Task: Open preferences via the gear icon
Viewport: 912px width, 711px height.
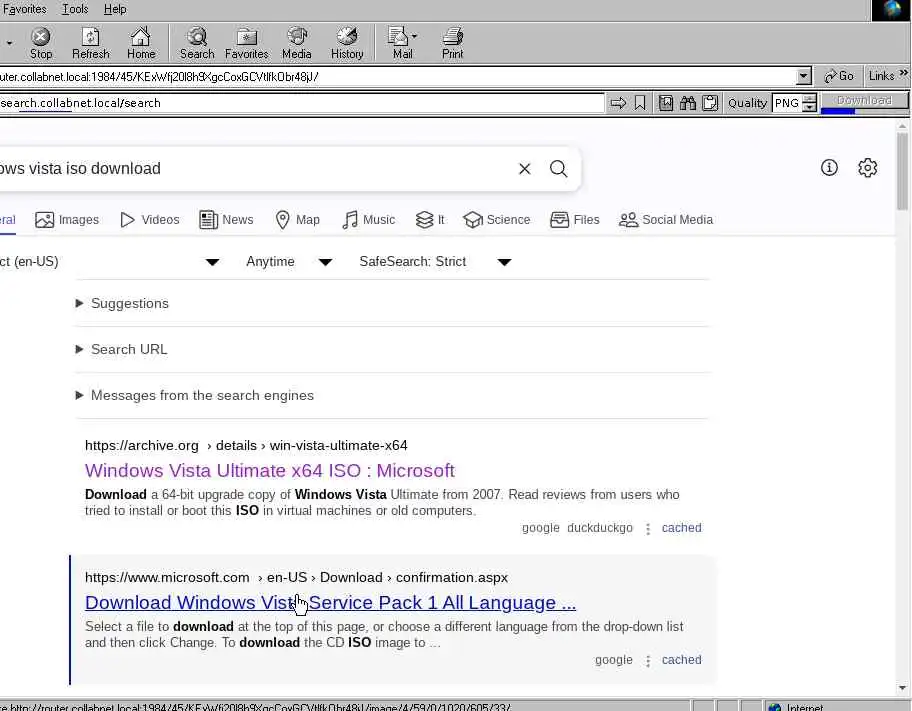Action: [x=867, y=168]
